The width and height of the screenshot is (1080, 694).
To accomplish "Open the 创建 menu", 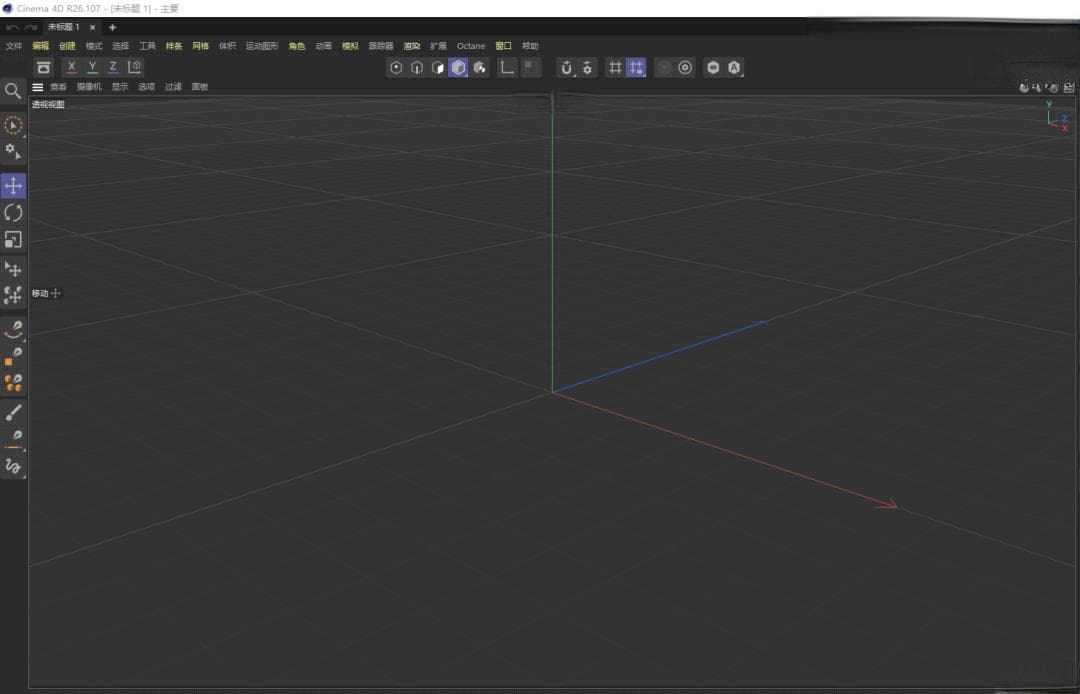I will click(x=68, y=46).
